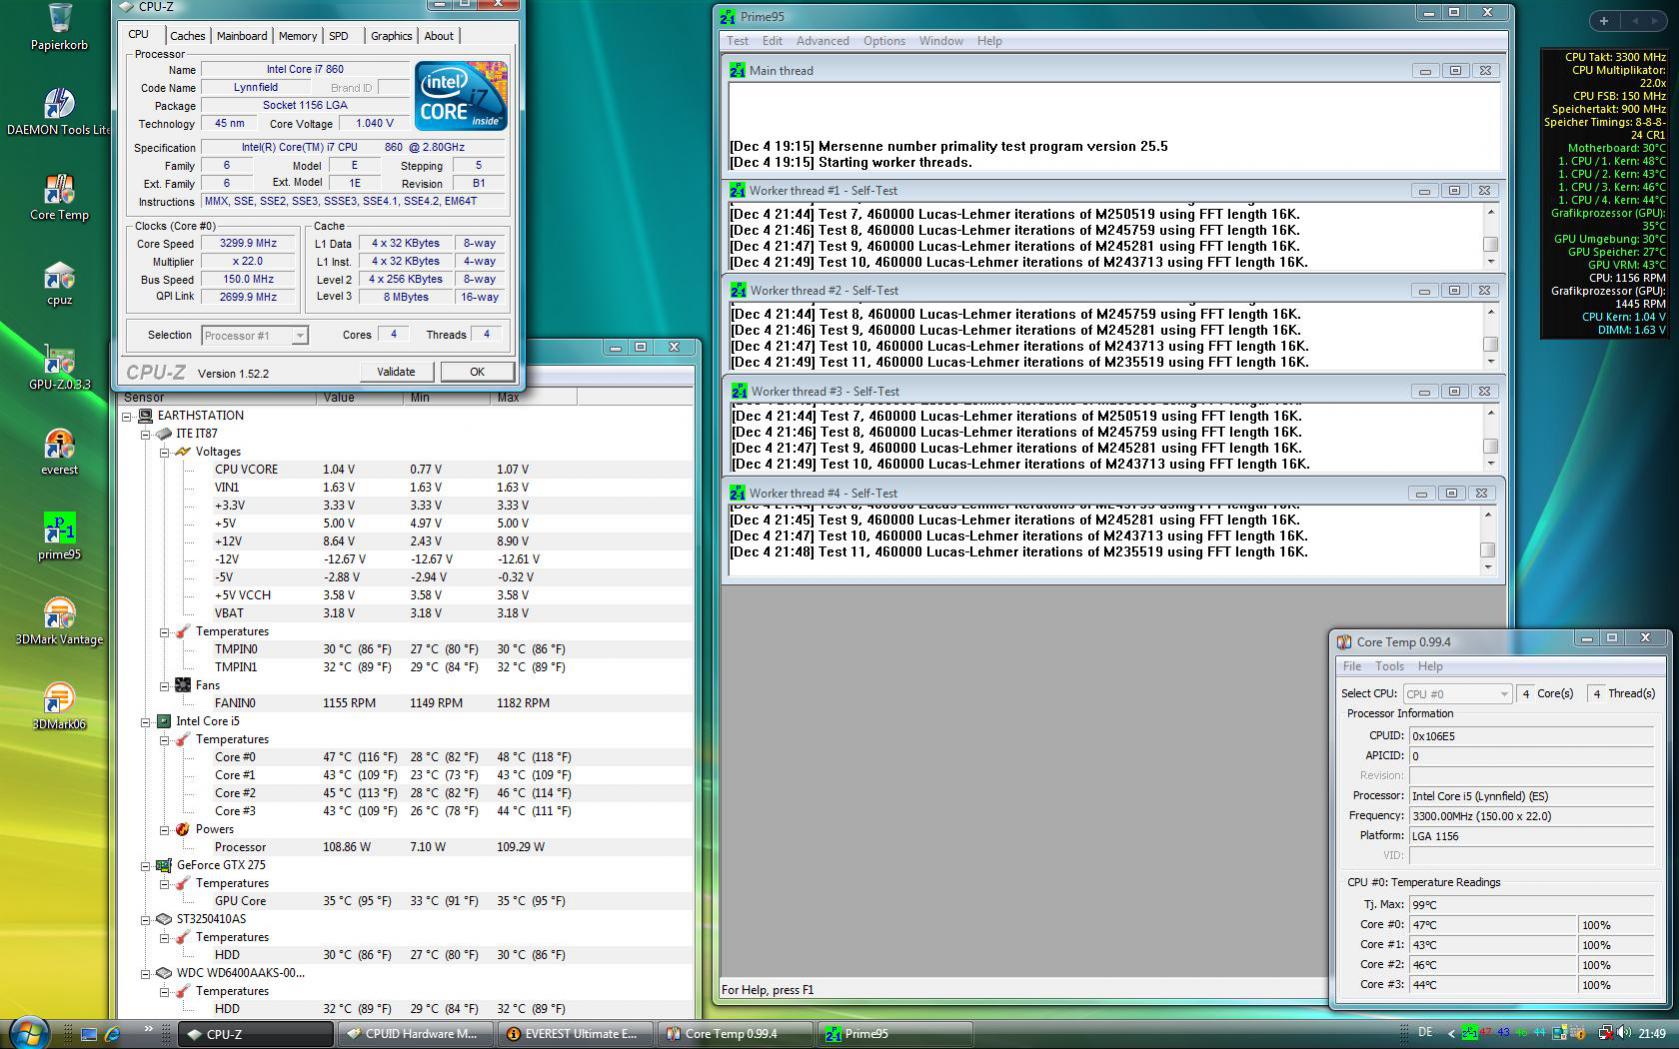Click Worker thread #1 scrollbar up arrow
Viewport: 1679px width, 1049px height.
1490,212
